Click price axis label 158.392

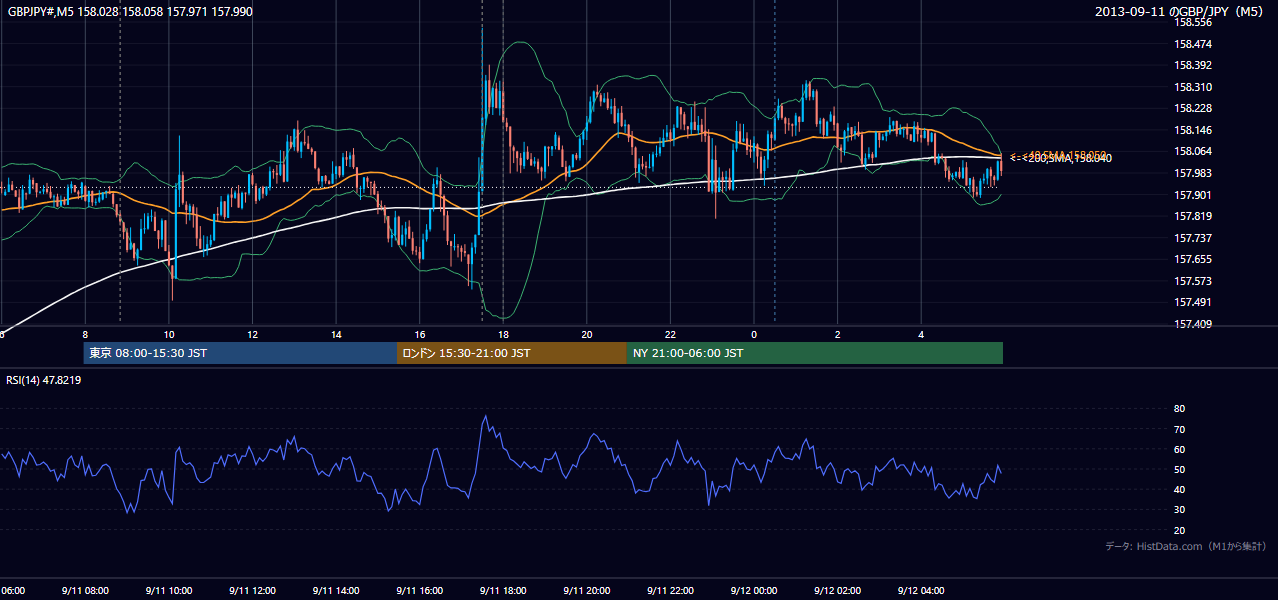pyautogui.click(x=1193, y=65)
